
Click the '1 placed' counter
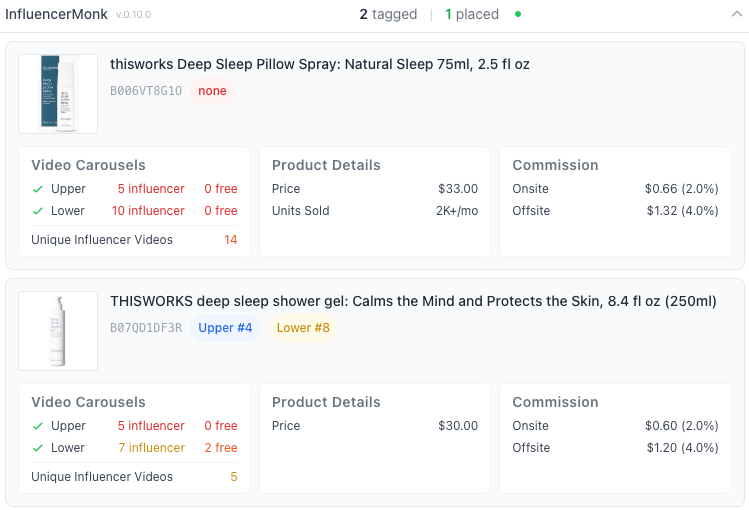(x=472, y=14)
